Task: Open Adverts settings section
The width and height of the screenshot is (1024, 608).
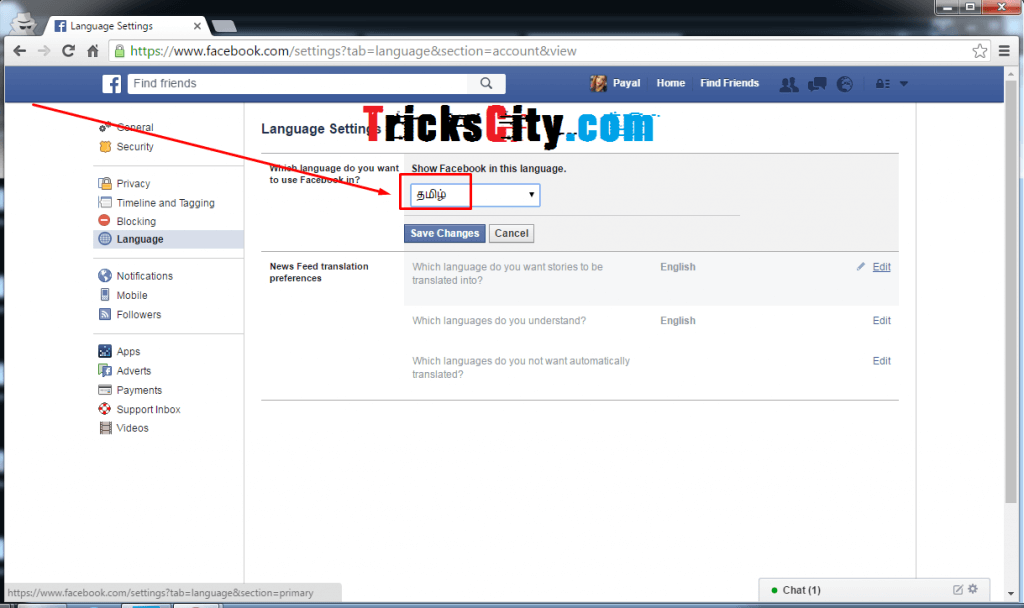Action: click(133, 371)
